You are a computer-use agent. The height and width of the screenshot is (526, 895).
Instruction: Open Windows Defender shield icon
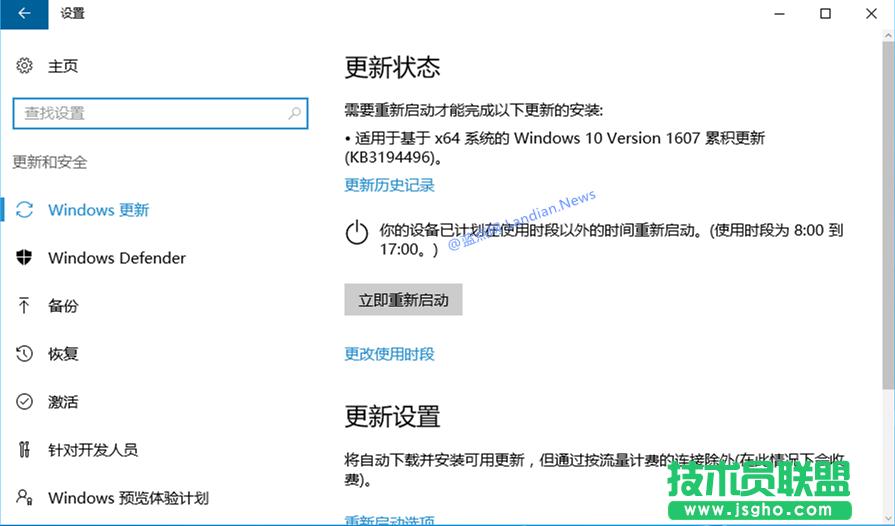point(25,258)
